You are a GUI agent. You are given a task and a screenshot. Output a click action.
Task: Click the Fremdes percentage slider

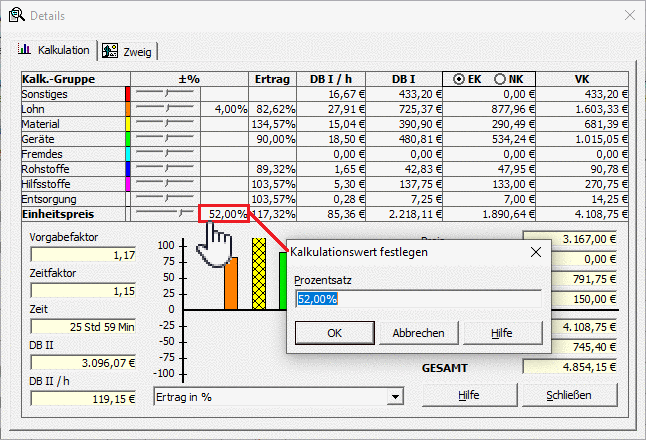[x=165, y=154]
